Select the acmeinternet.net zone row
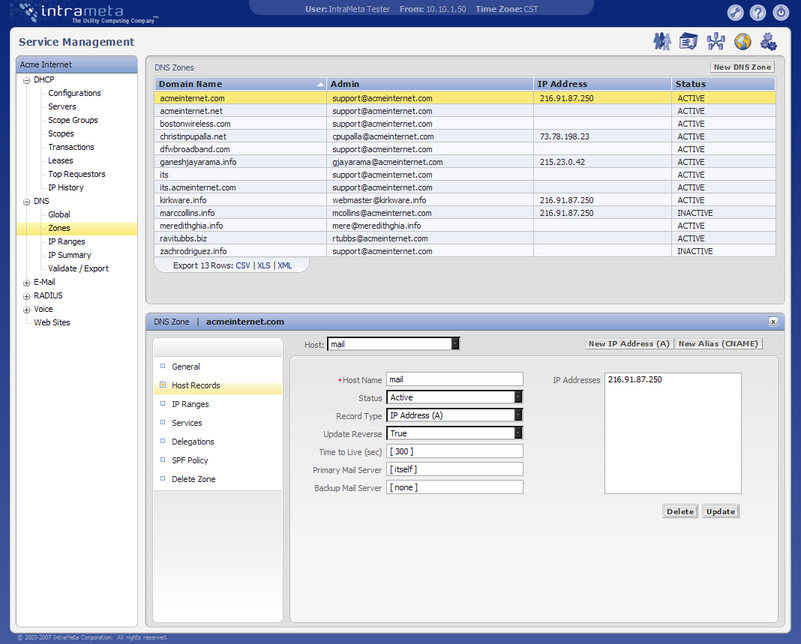The width and height of the screenshot is (801, 644). point(465,111)
